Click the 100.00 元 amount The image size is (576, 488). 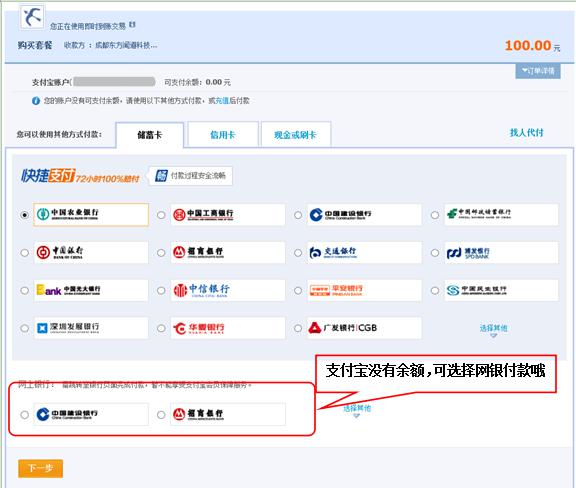point(532,46)
